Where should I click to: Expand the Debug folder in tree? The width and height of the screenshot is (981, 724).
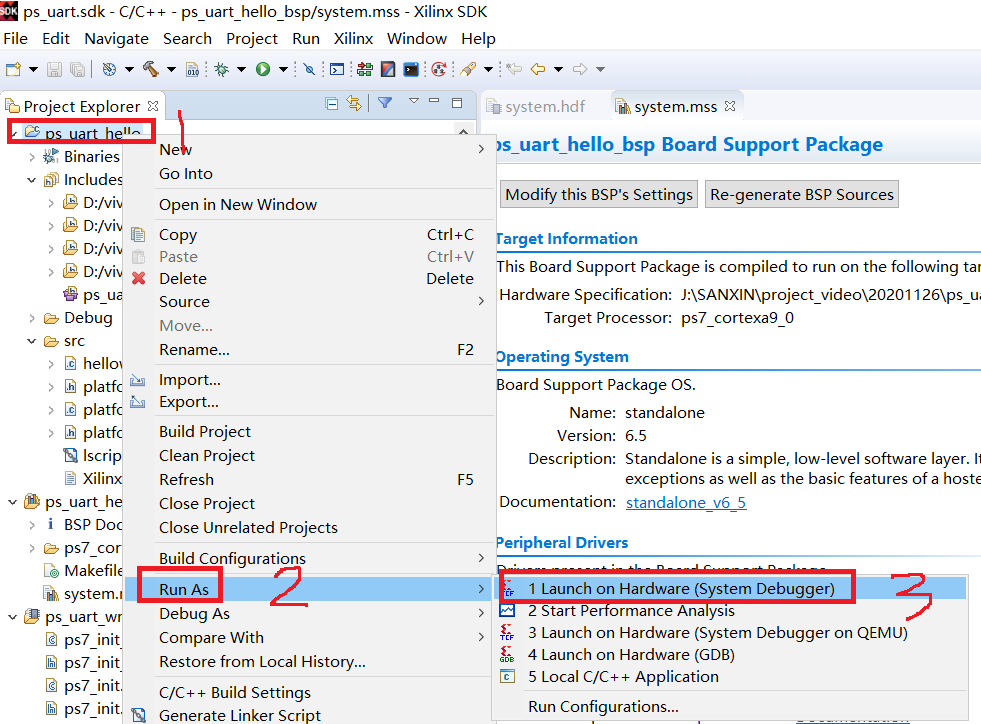tap(33, 318)
